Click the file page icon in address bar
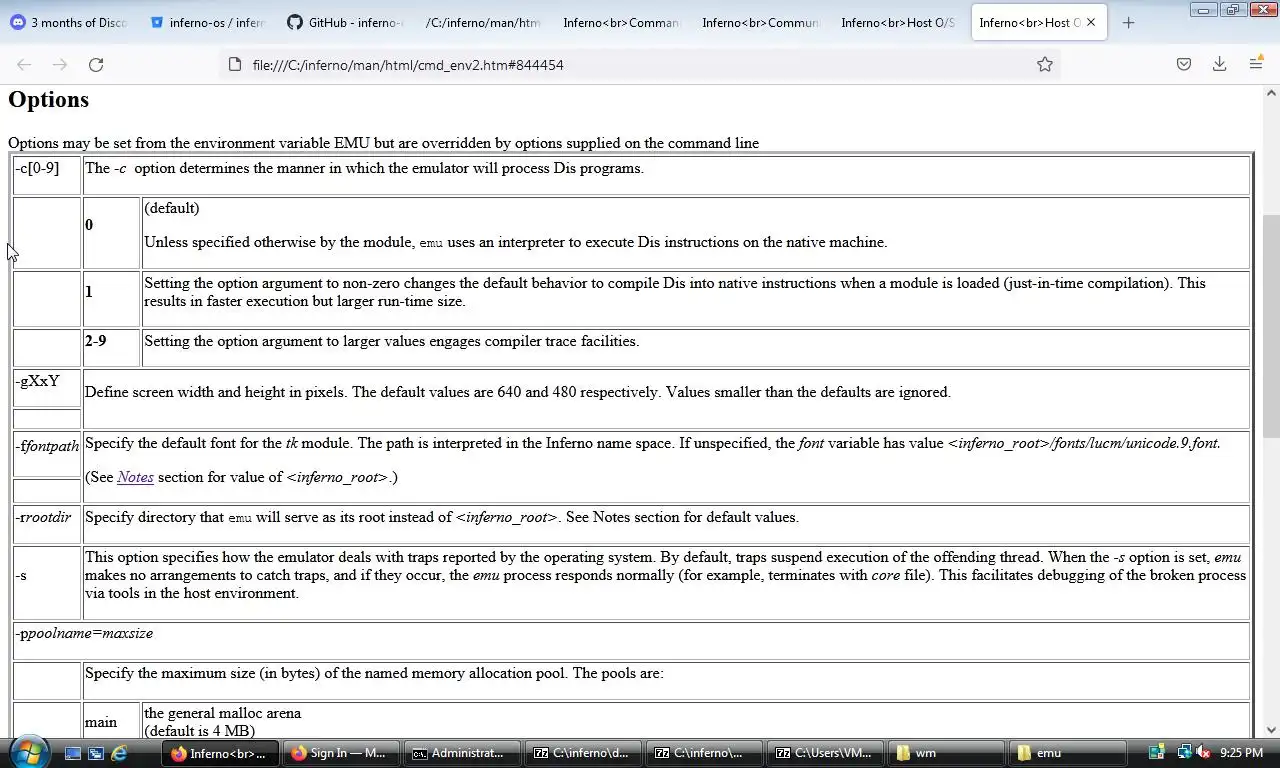 coord(235,64)
